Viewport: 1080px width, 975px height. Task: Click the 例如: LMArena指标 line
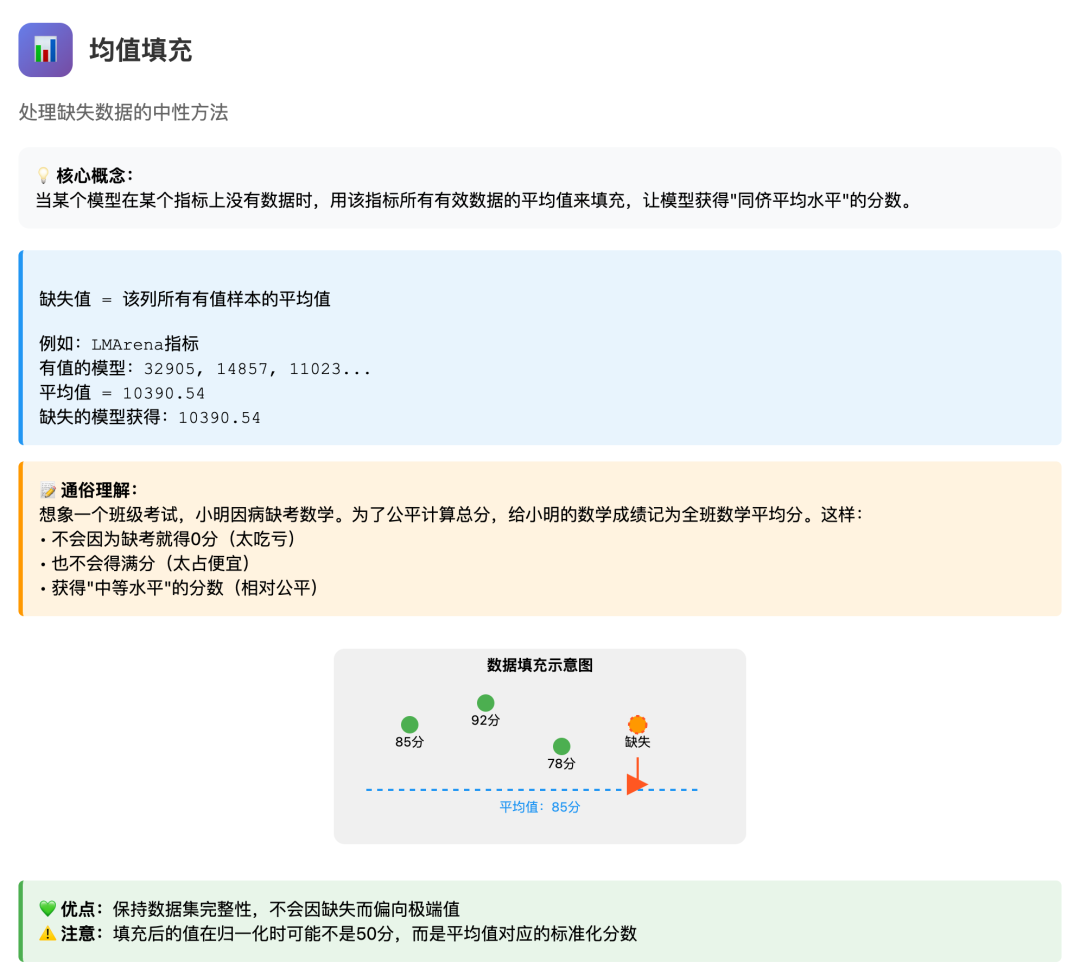[119, 344]
